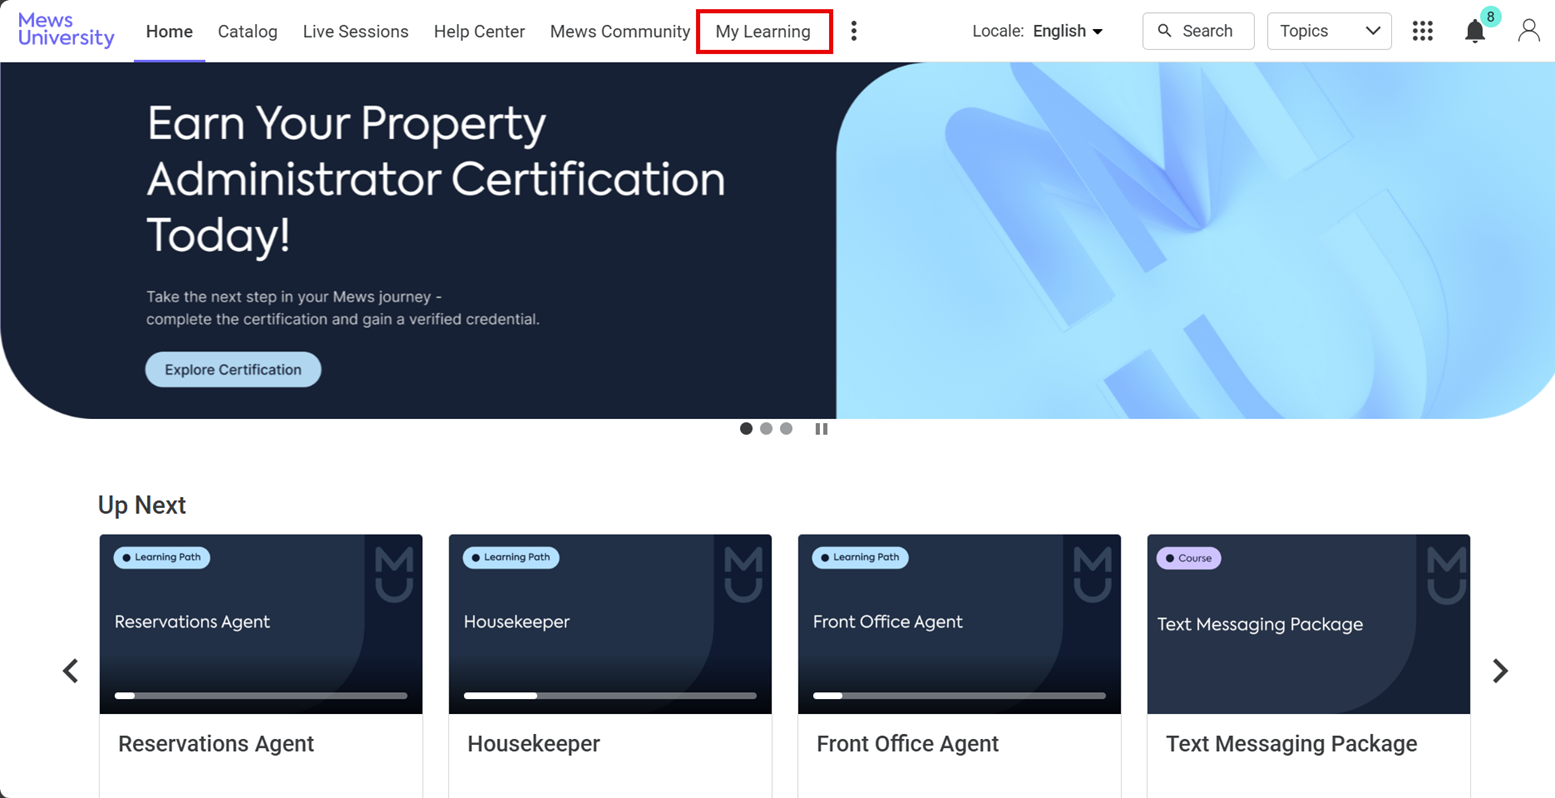
Task: Open the Reservations Agent title link
Action: point(216,744)
